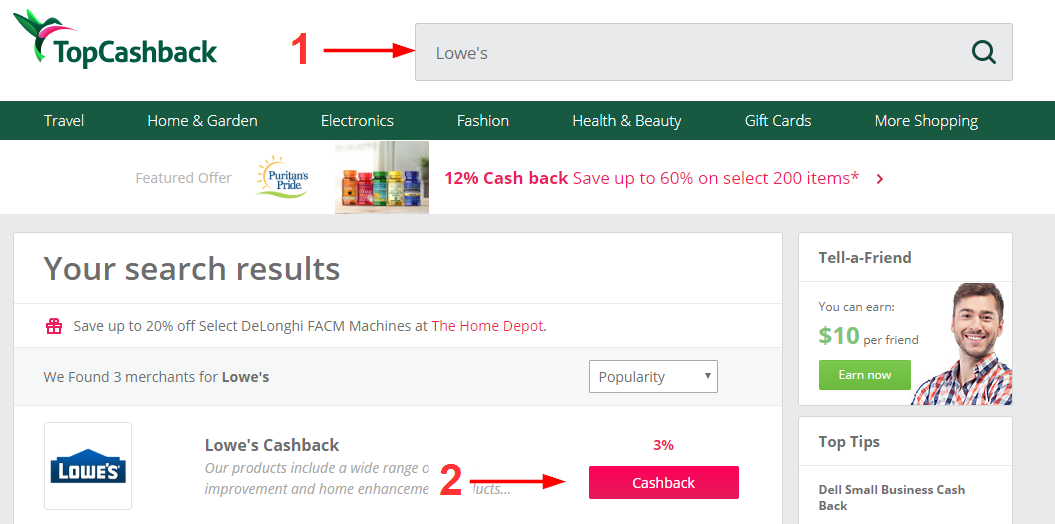This screenshot has width=1055, height=524.
Task: Click the magnifying glass search icon
Action: coord(984,52)
